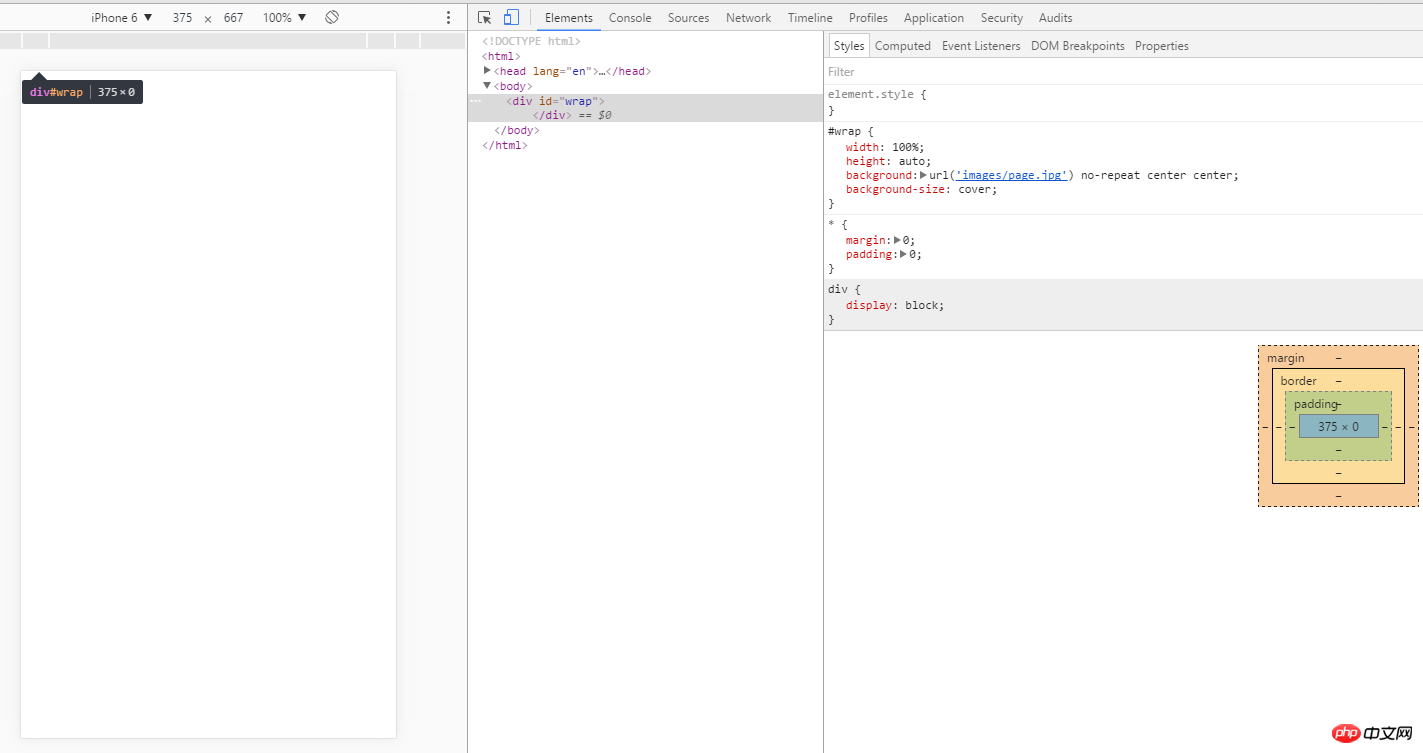The image size is (1423, 753).
Task: Expand the padding shorthand triangle
Action: tap(903, 254)
